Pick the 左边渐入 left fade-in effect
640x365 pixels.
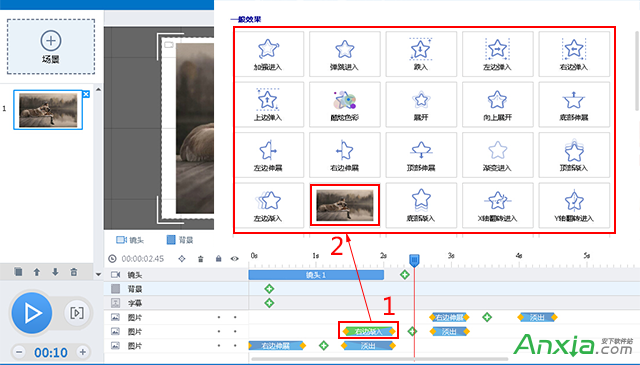pos(268,205)
